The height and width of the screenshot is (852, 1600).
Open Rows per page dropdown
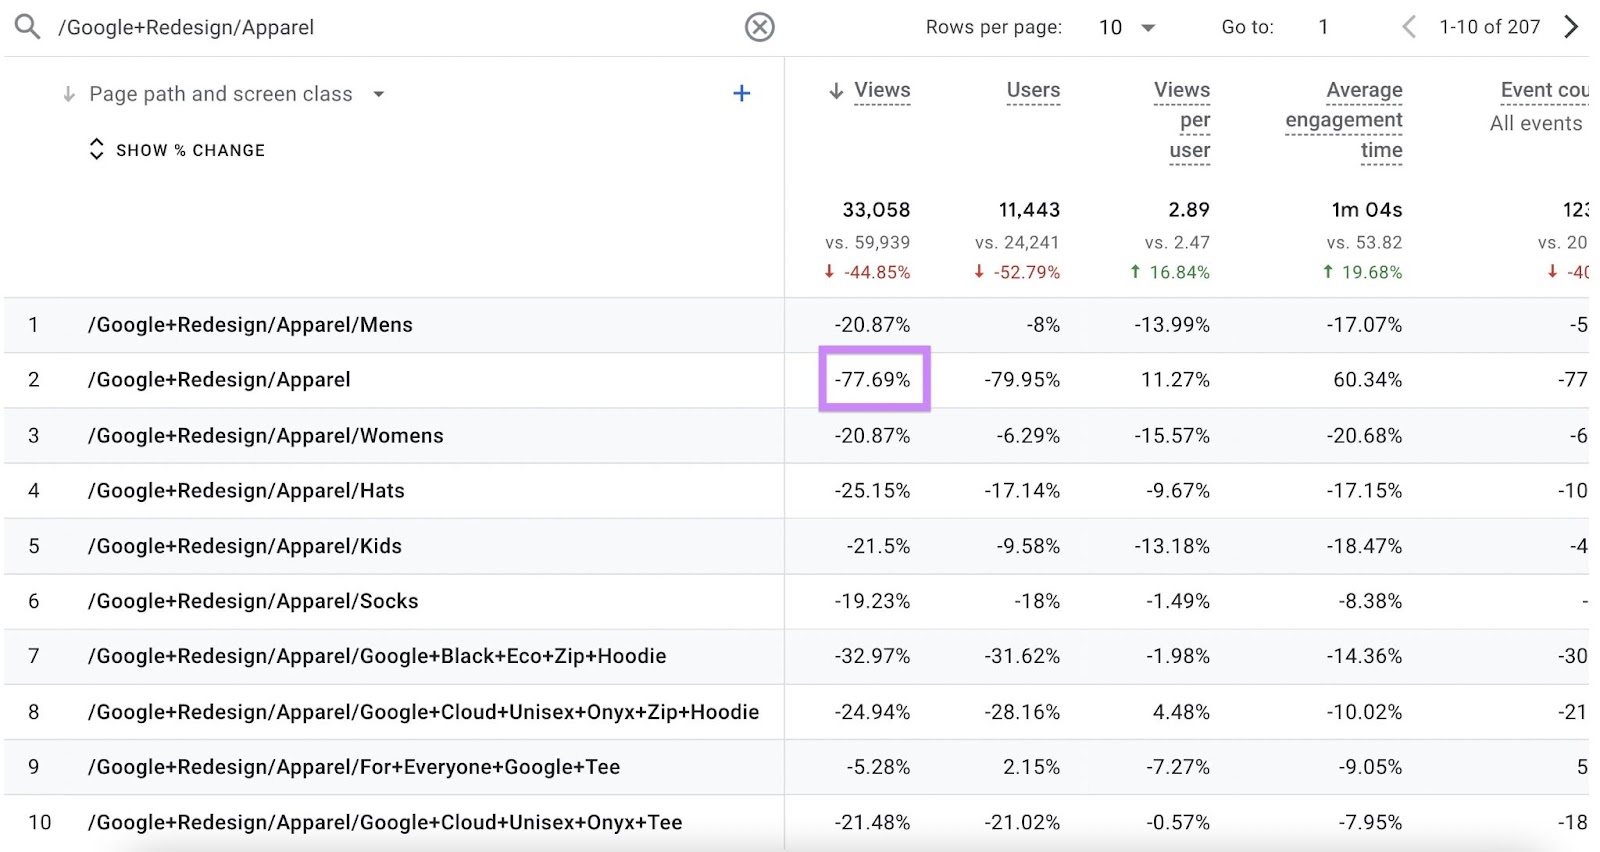pos(1126,27)
